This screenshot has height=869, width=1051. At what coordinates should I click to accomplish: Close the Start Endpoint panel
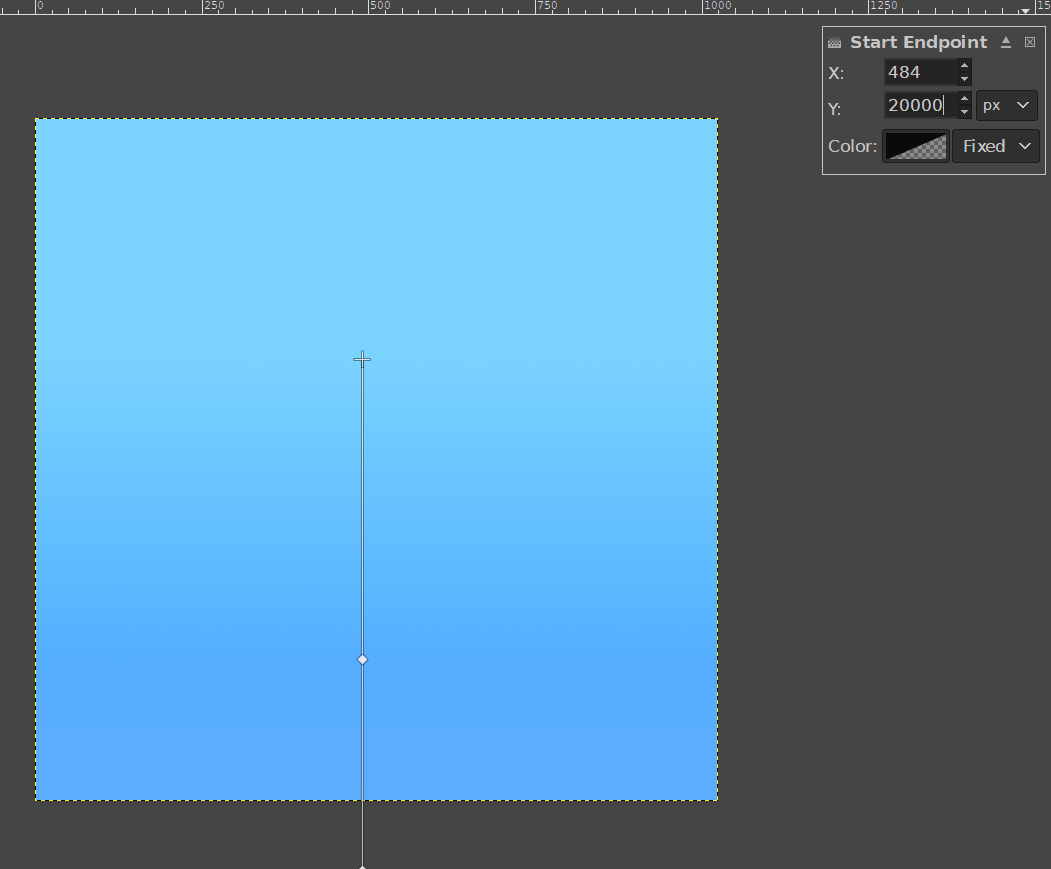[1030, 42]
